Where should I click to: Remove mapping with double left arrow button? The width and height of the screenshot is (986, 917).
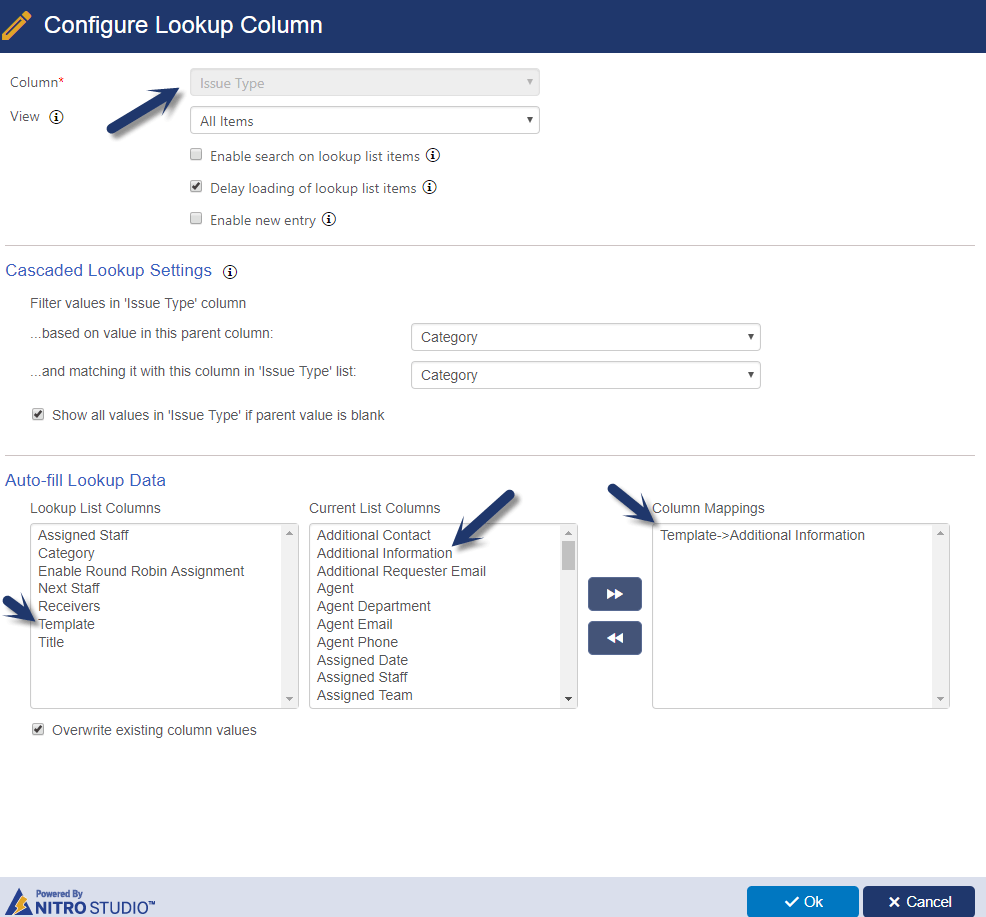(614, 638)
